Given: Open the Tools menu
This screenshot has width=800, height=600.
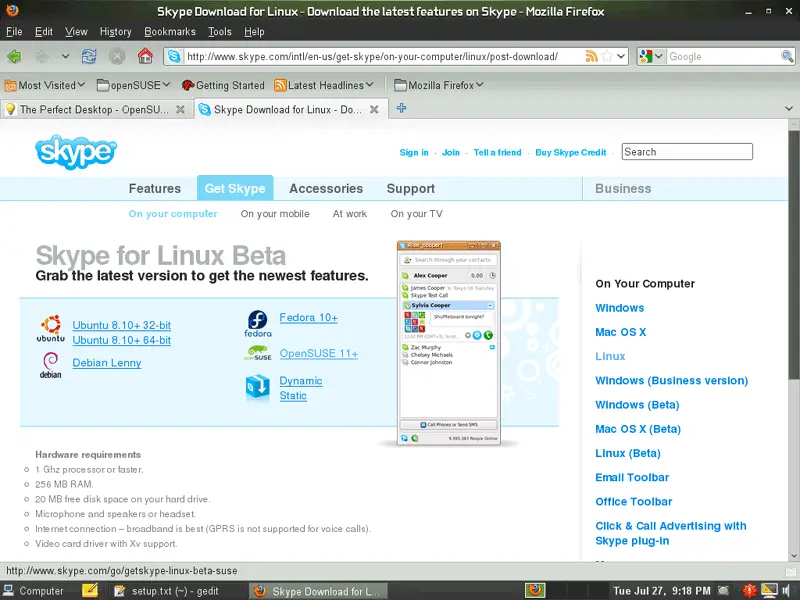Looking at the screenshot, I should [x=220, y=32].
